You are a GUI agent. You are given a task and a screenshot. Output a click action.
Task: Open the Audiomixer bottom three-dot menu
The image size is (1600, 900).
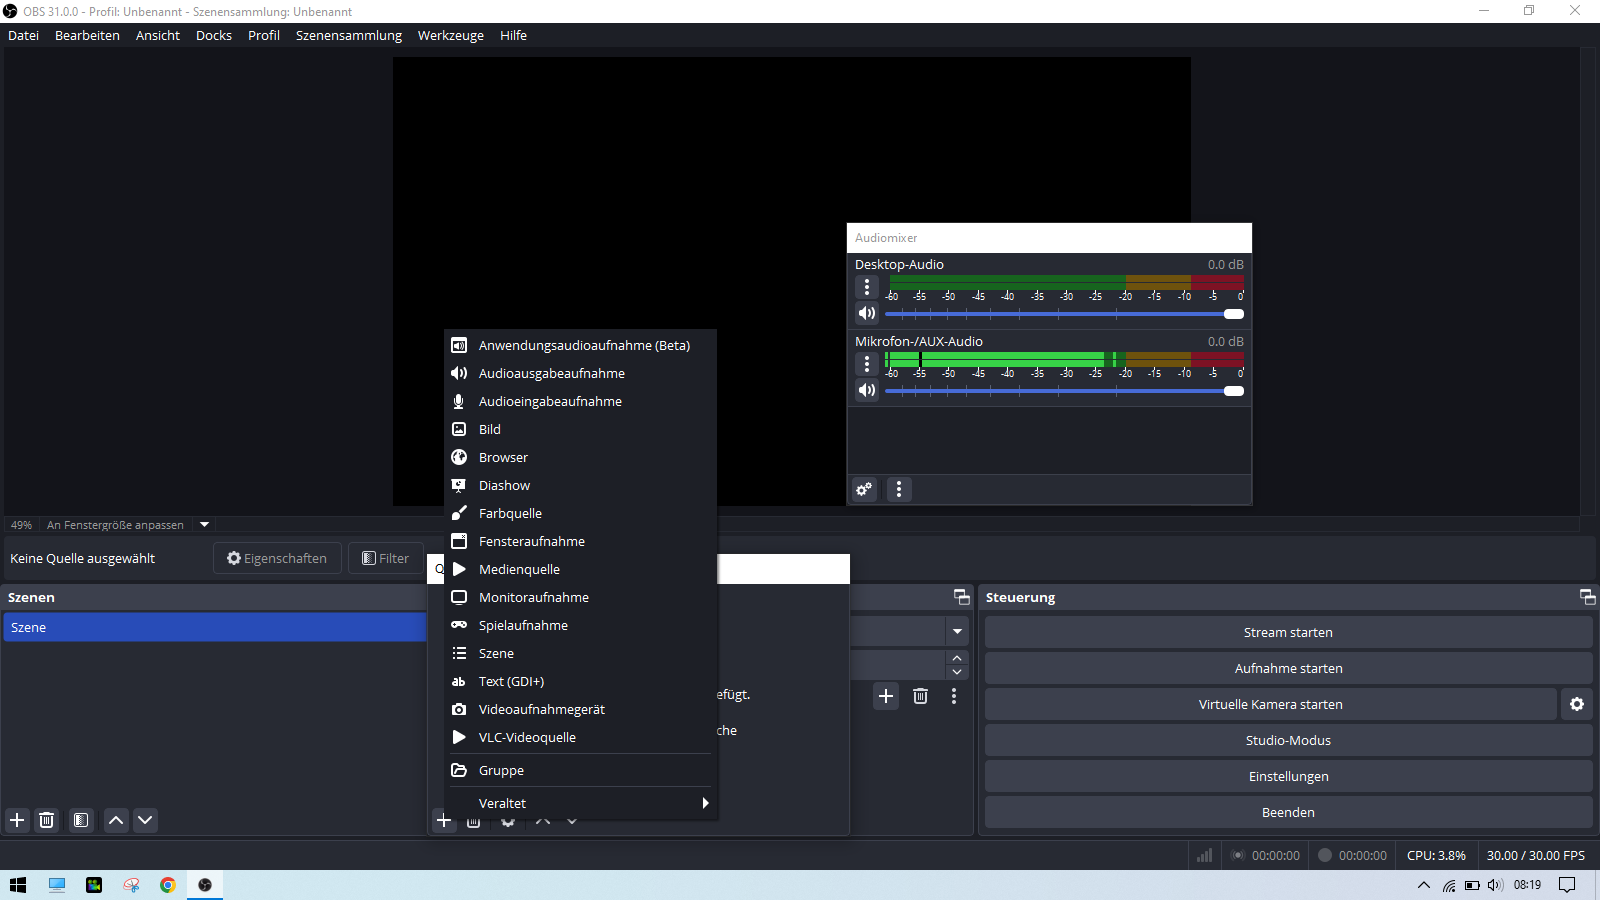(899, 489)
